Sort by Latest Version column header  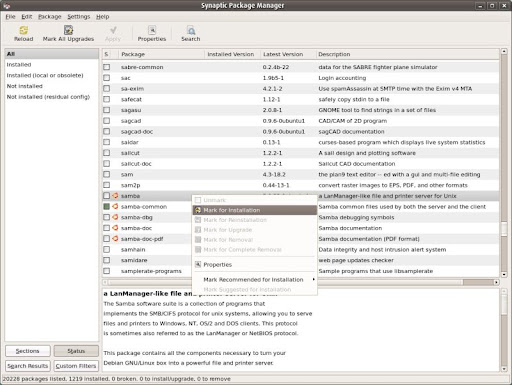pos(288,54)
